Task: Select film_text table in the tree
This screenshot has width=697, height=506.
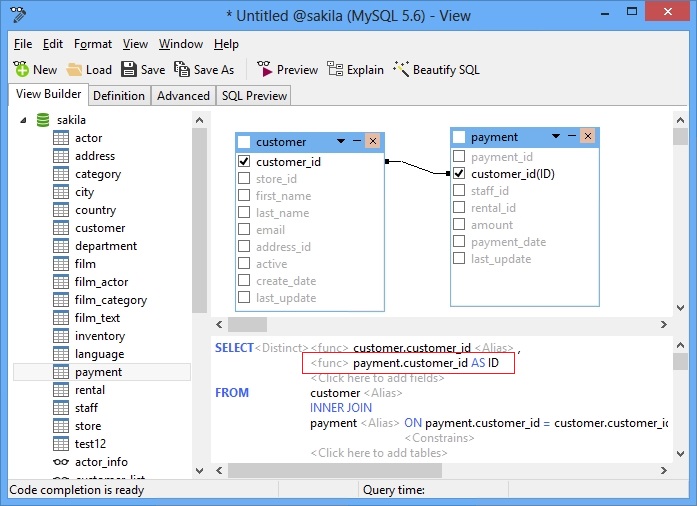Action: pos(97,318)
